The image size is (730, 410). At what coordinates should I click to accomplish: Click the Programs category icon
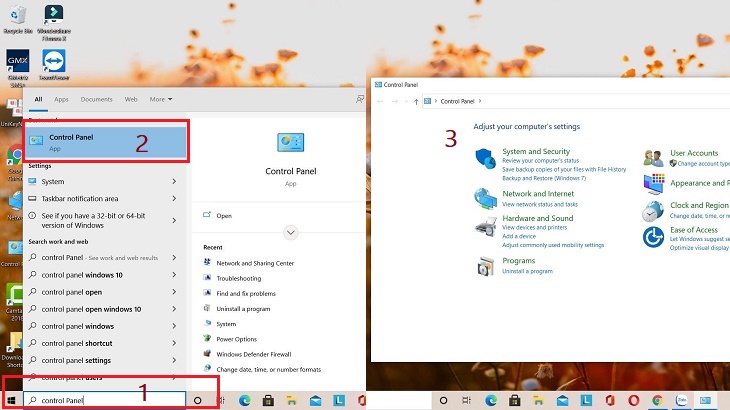coord(486,266)
